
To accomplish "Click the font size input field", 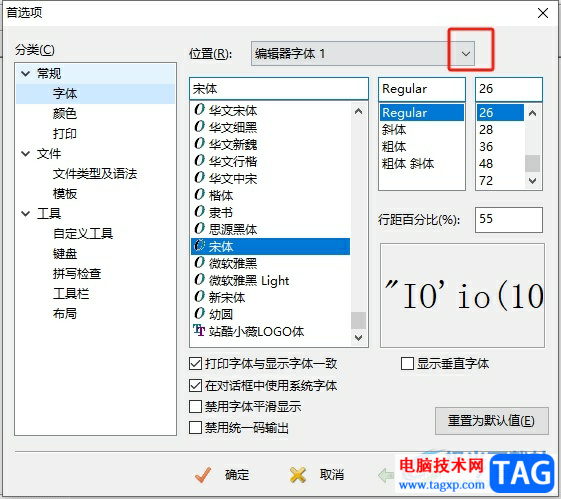I will coord(508,88).
